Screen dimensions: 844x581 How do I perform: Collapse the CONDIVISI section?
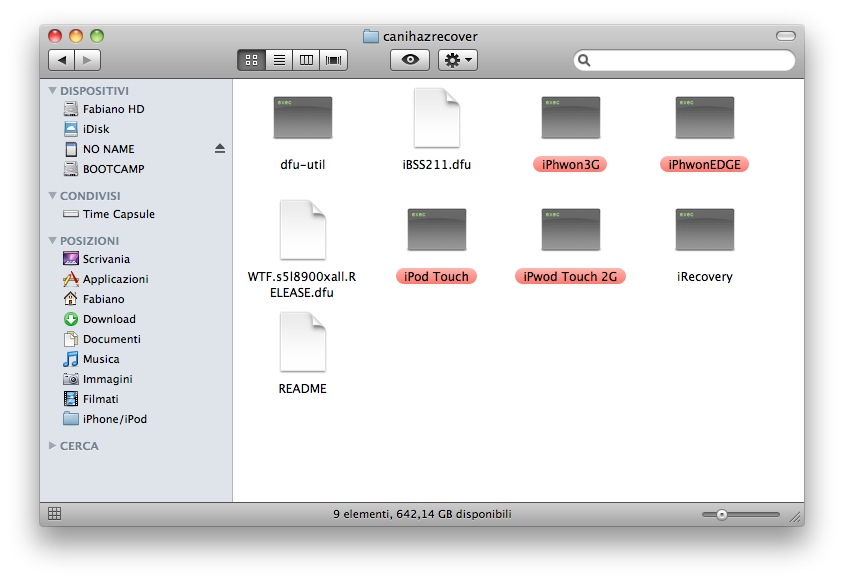(x=52, y=195)
